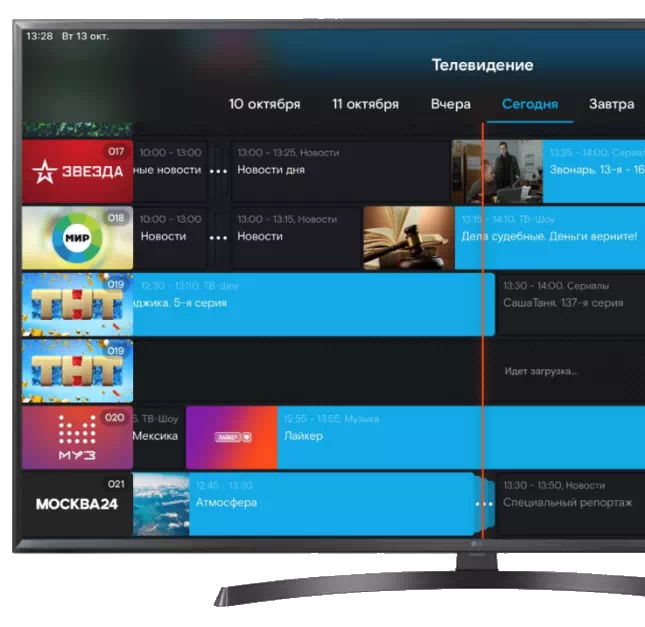Click the ТНТ logo beside the СашаТаня row
This screenshot has width=645, height=627.
click(77, 304)
